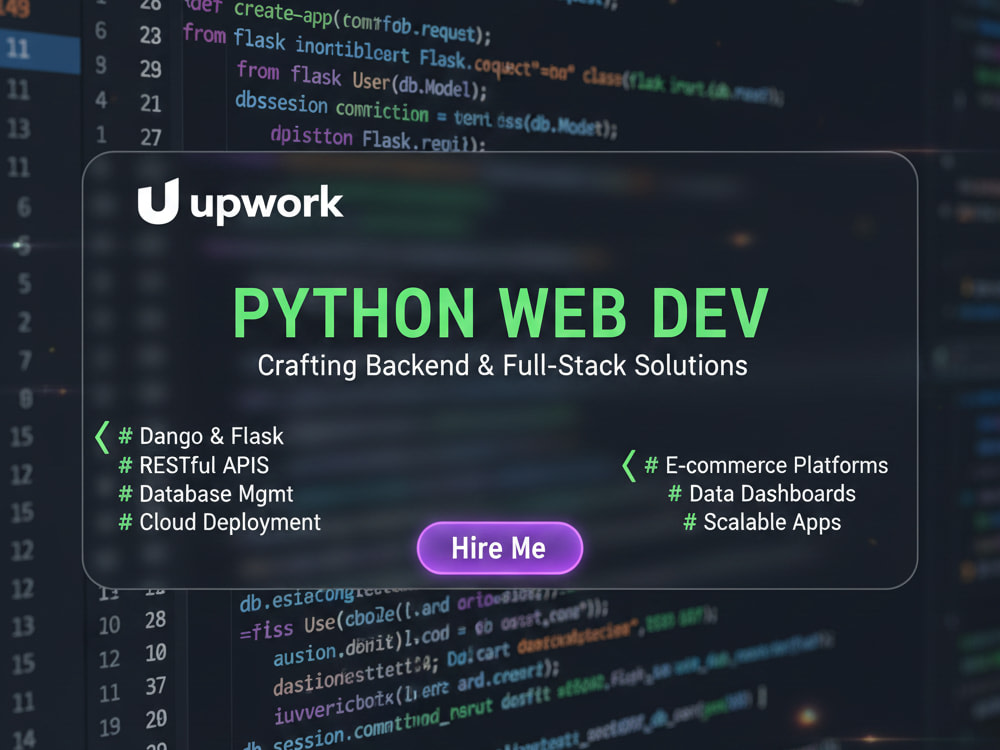Select the "# Scalable Apps" item
Screen dimensions: 1000x750
pos(762,522)
